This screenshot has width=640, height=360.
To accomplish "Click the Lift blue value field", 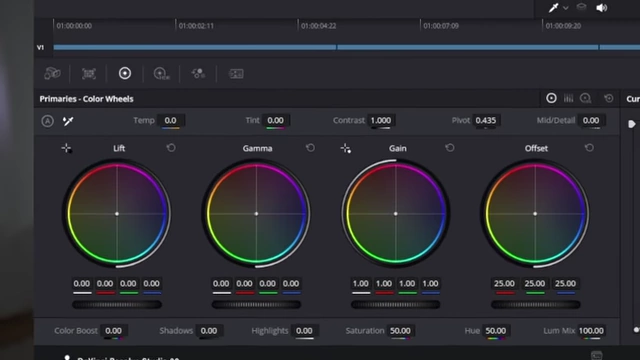I will pos(151,283).
